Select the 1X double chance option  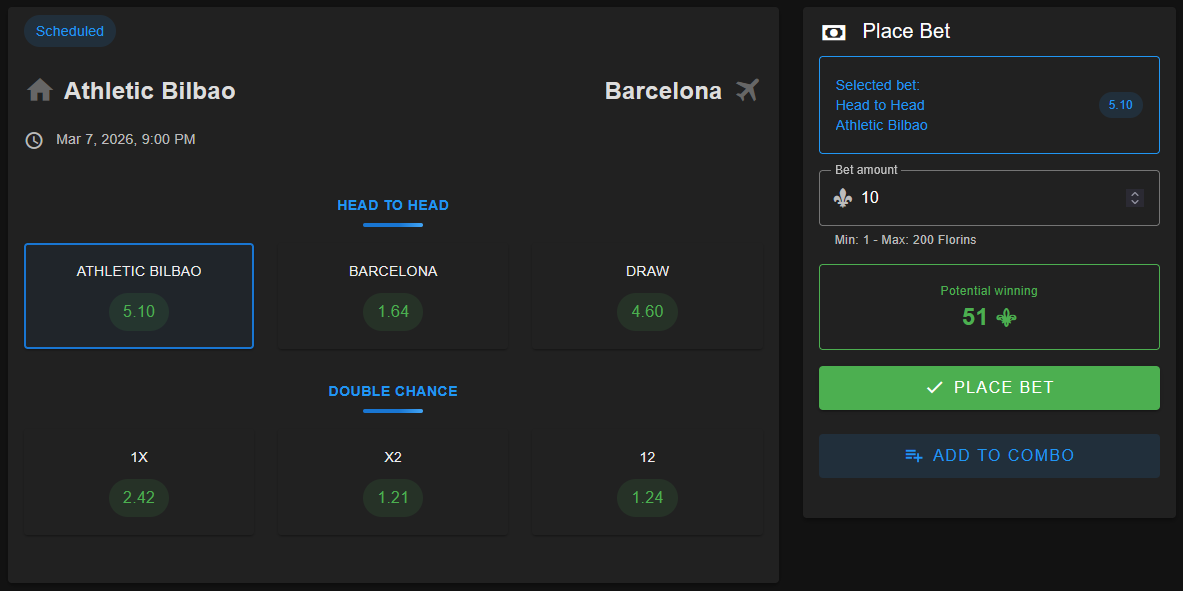pos(139,480)
